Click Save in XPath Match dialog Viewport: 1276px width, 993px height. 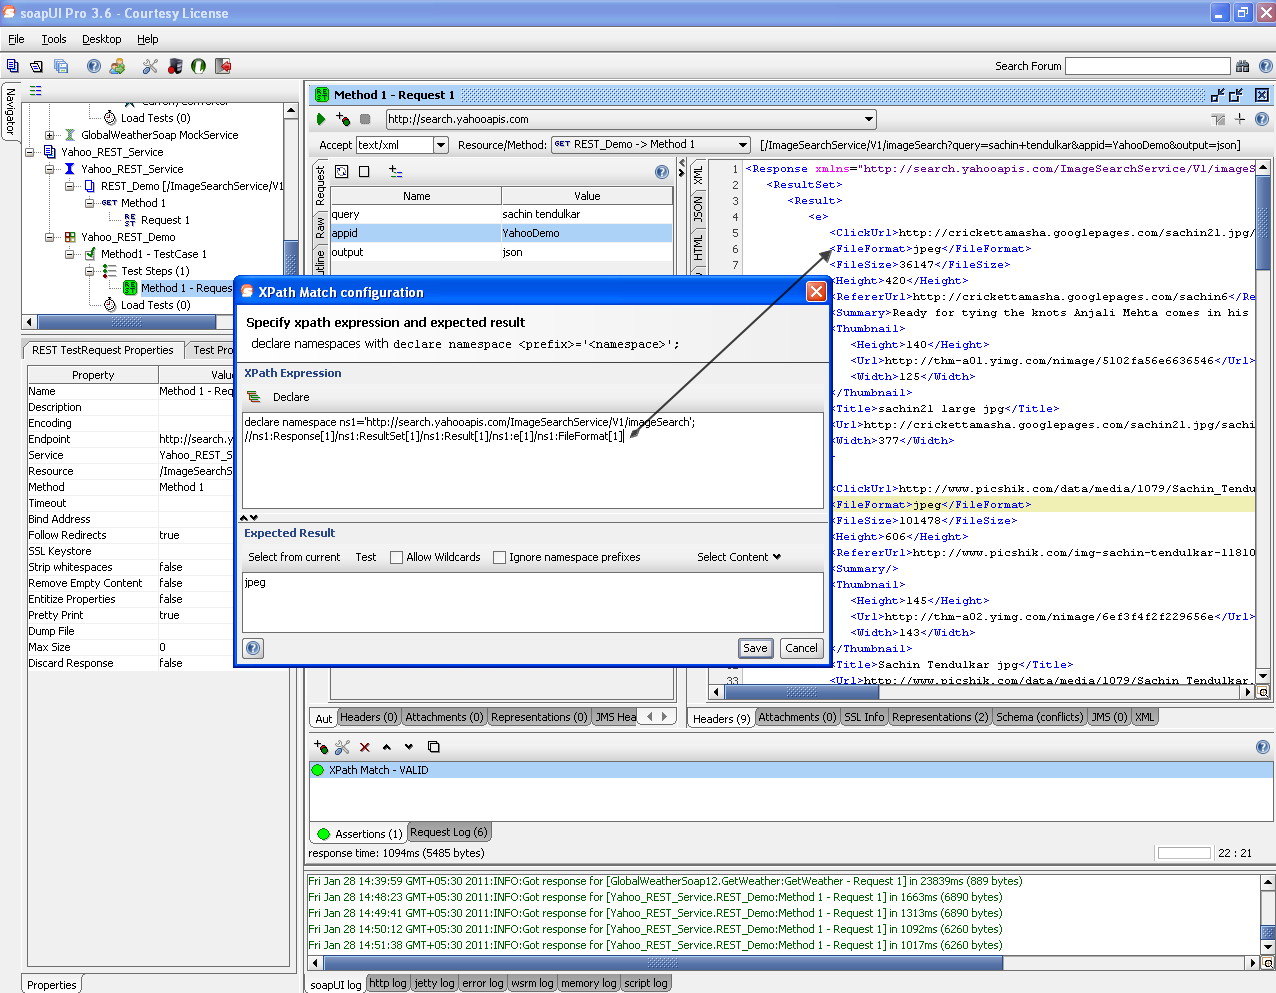point(755,648)
